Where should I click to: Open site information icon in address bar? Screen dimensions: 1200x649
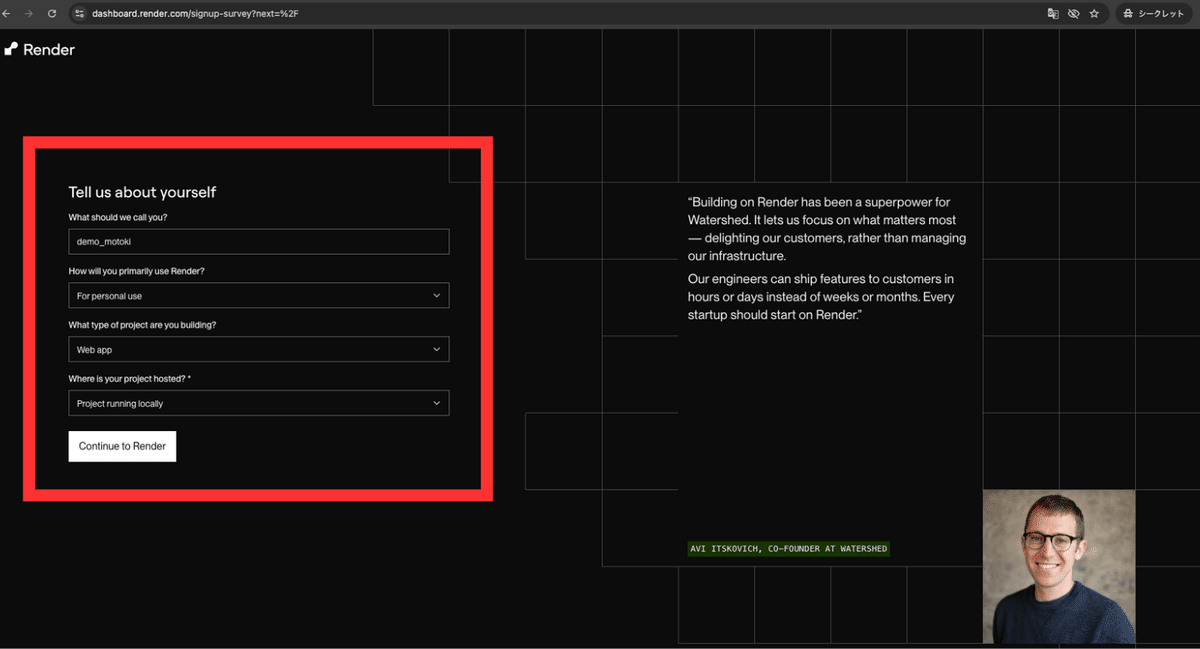(x=80, y=14)
